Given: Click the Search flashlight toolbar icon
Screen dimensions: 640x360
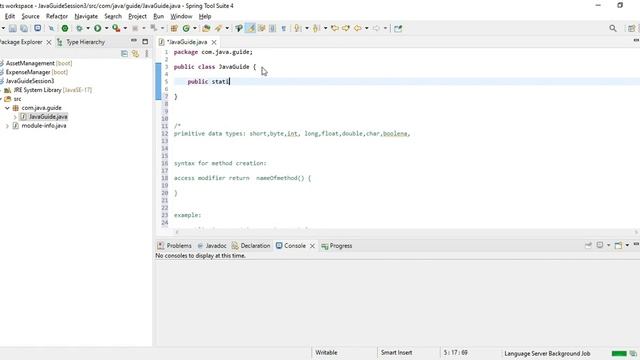Looking at the screenshot, I should pyautogui.click(x=218, y=28).
